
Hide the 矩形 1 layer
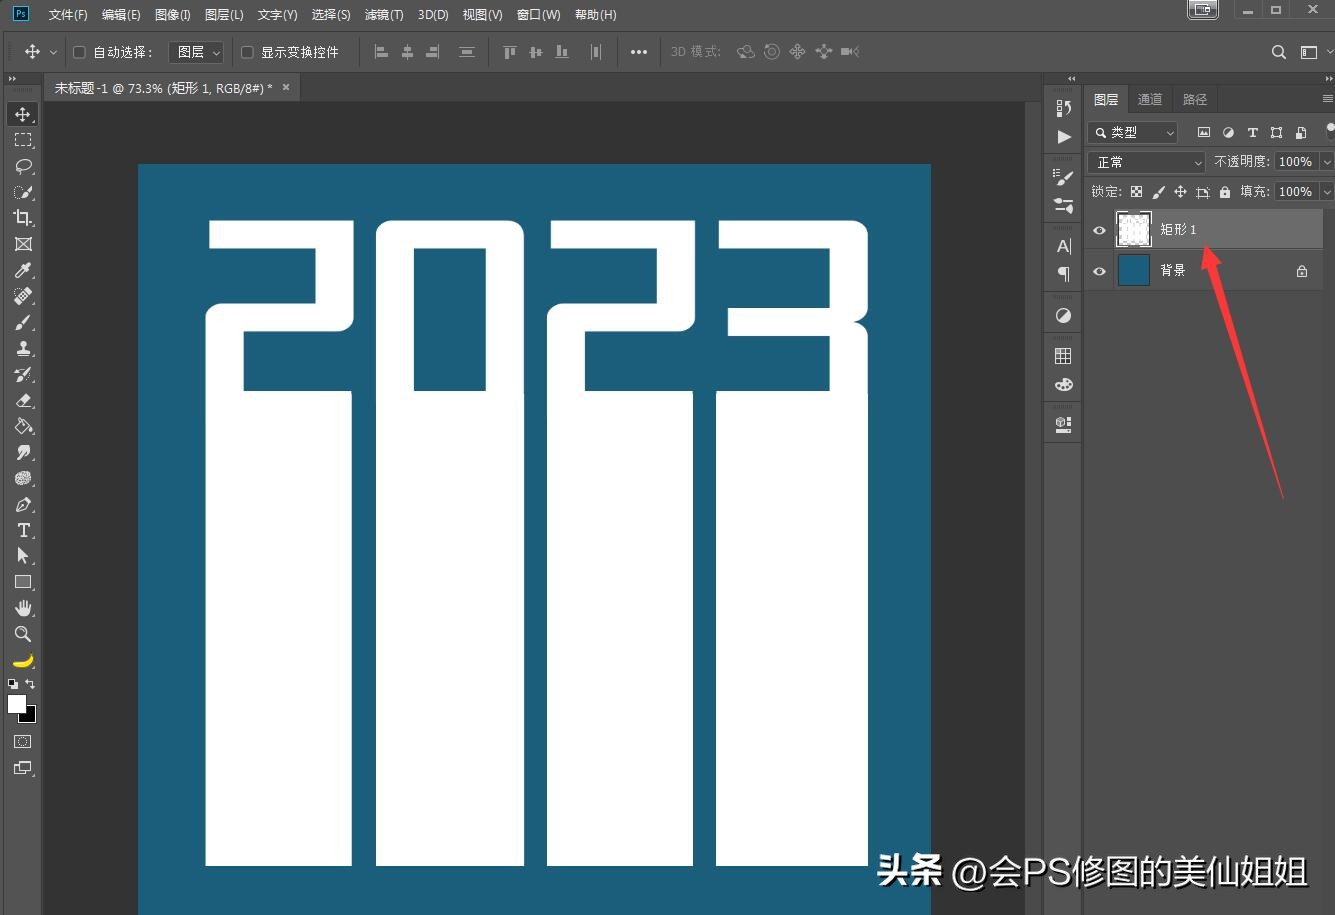click(x=1099, y=230)
